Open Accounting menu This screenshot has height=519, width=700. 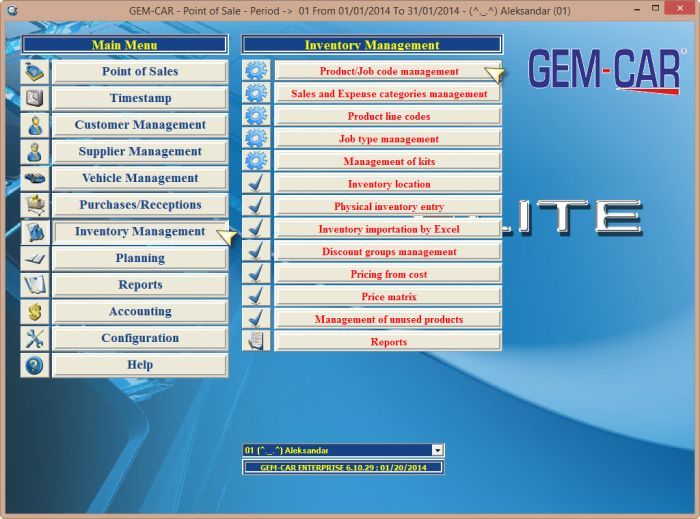coord(140,311)
